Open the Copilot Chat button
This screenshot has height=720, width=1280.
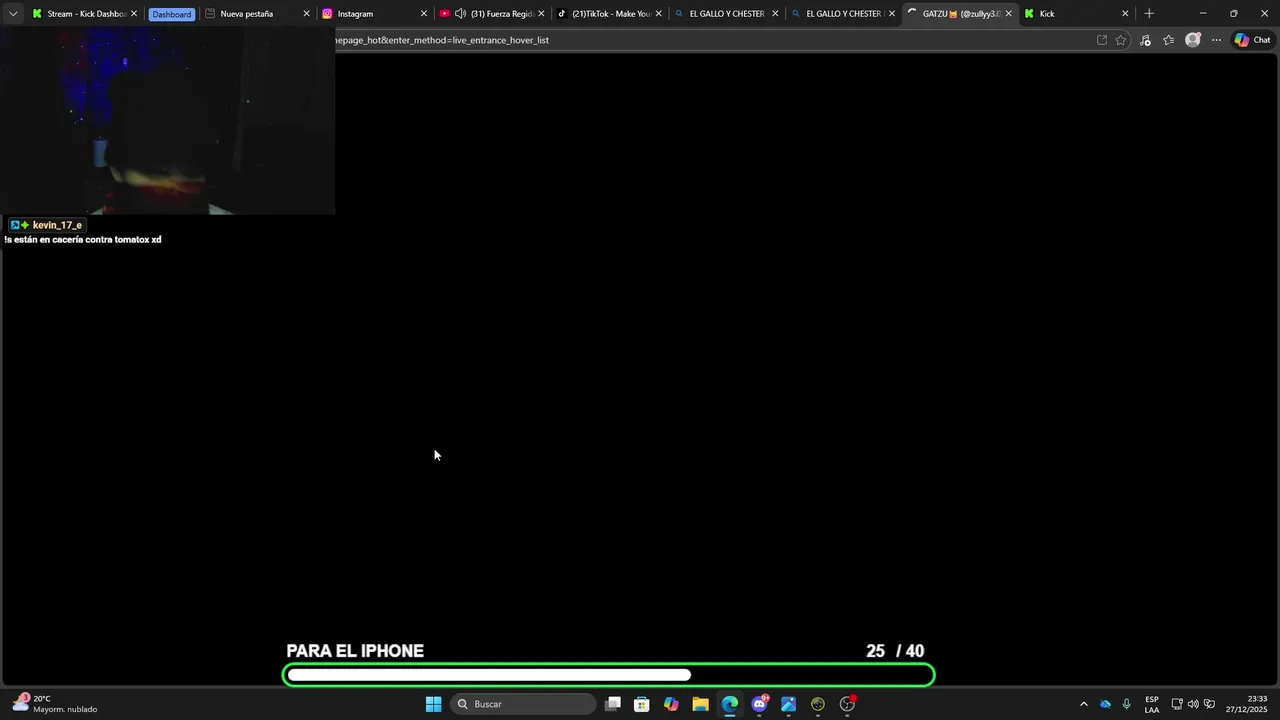click(x=1252, y=40)
